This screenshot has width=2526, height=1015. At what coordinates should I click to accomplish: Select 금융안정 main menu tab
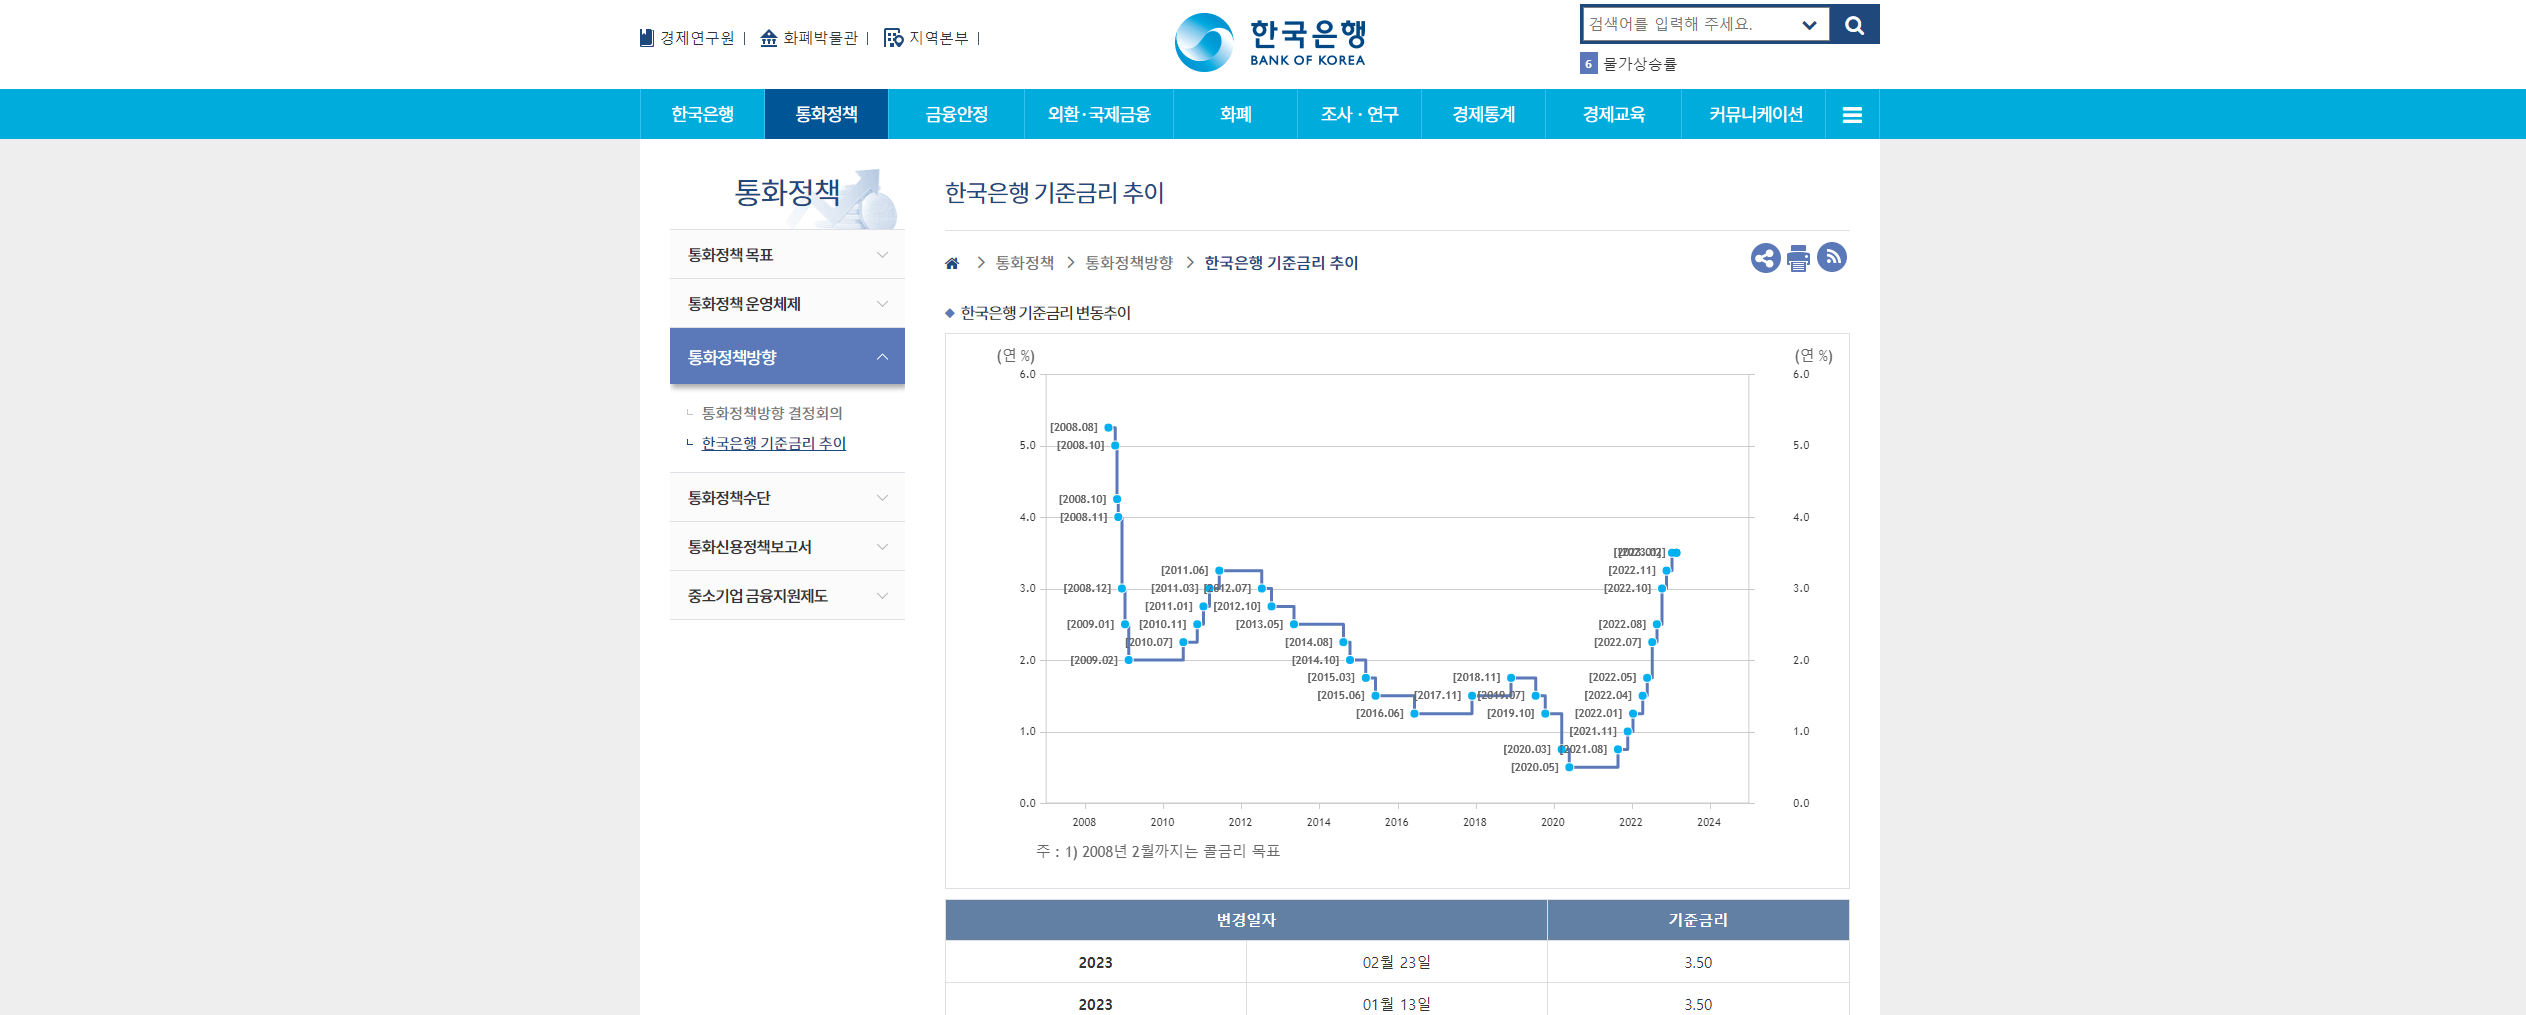click(x=956, y=114)
